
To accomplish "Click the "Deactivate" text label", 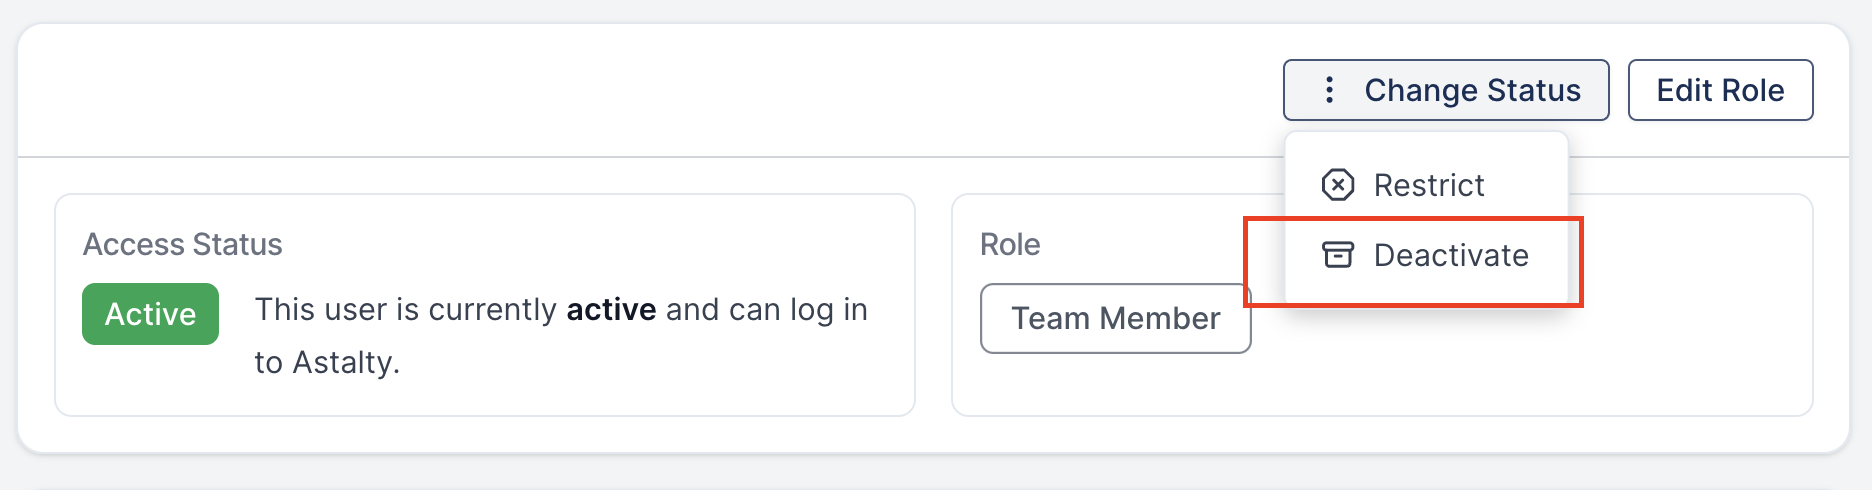I will pyautogui.click(x=1451, y=255).
